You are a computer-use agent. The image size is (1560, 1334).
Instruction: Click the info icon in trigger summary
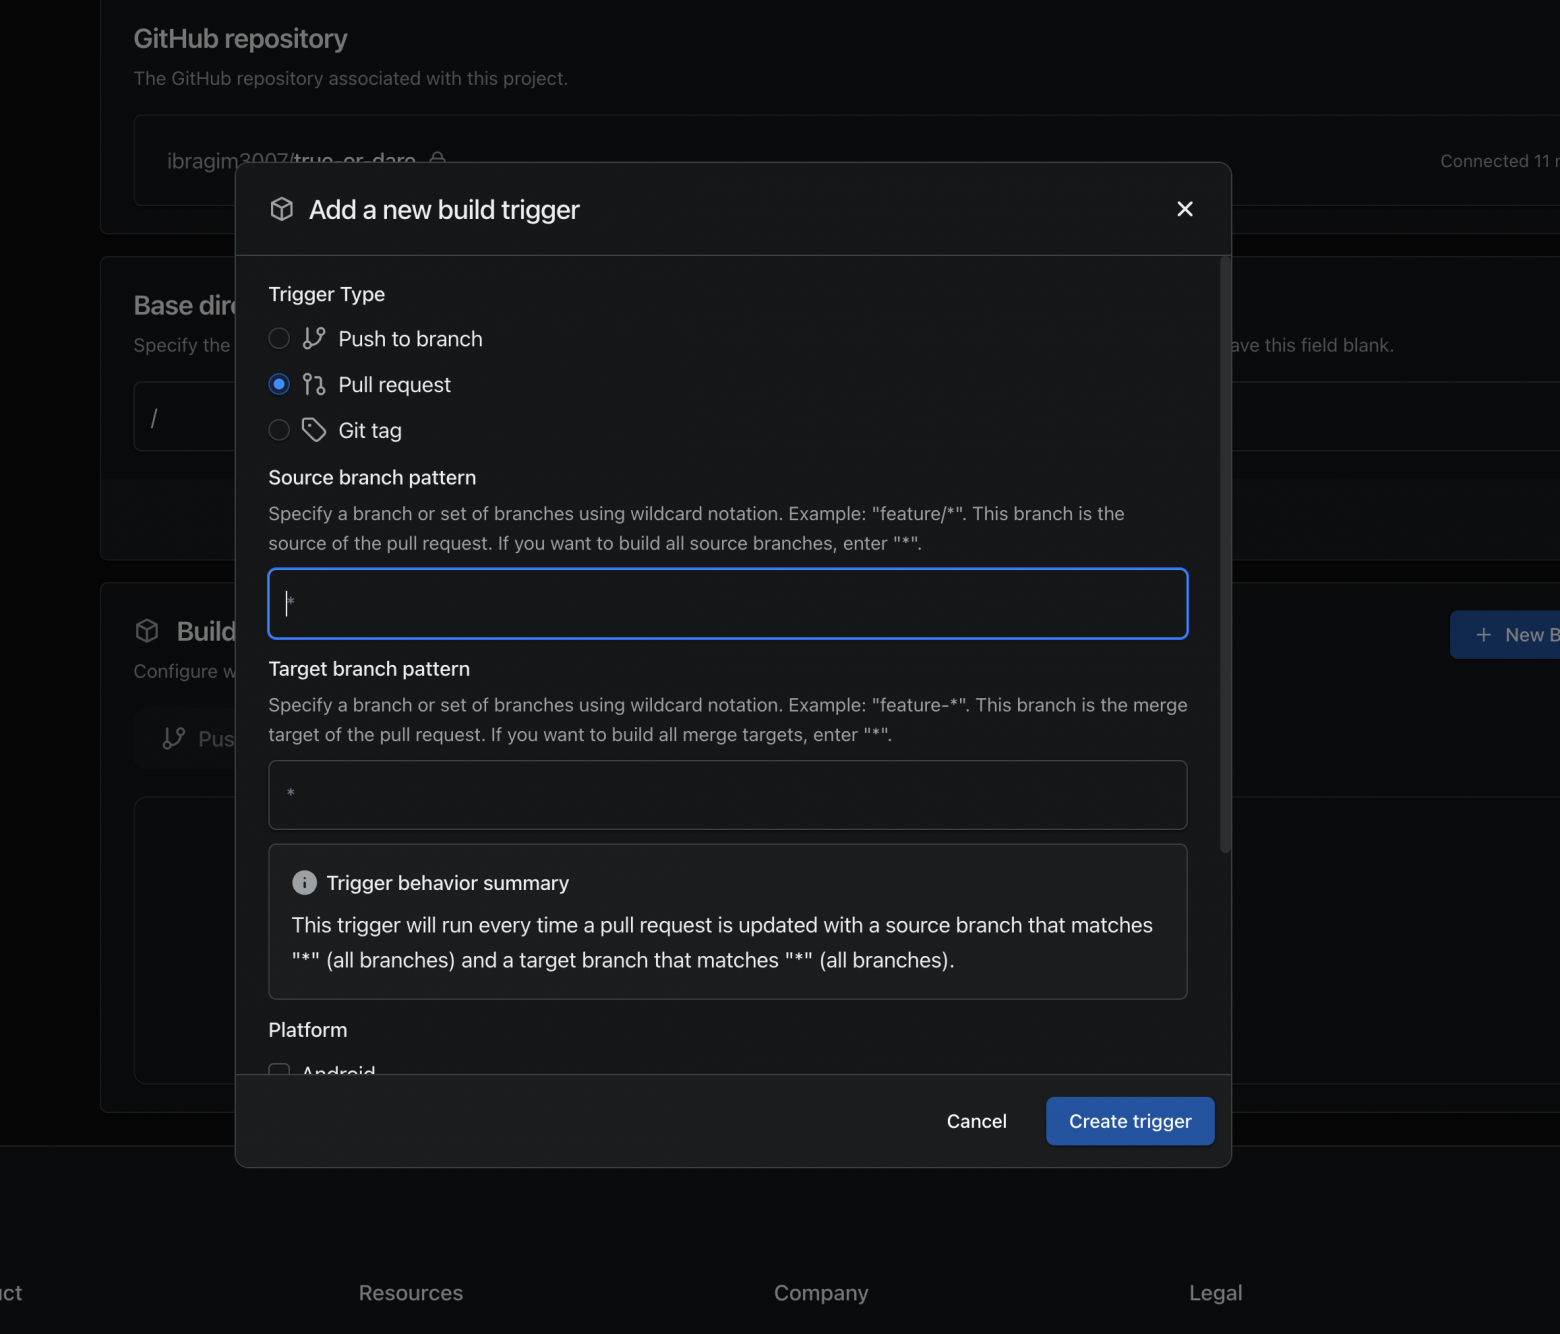pos(304,883)
